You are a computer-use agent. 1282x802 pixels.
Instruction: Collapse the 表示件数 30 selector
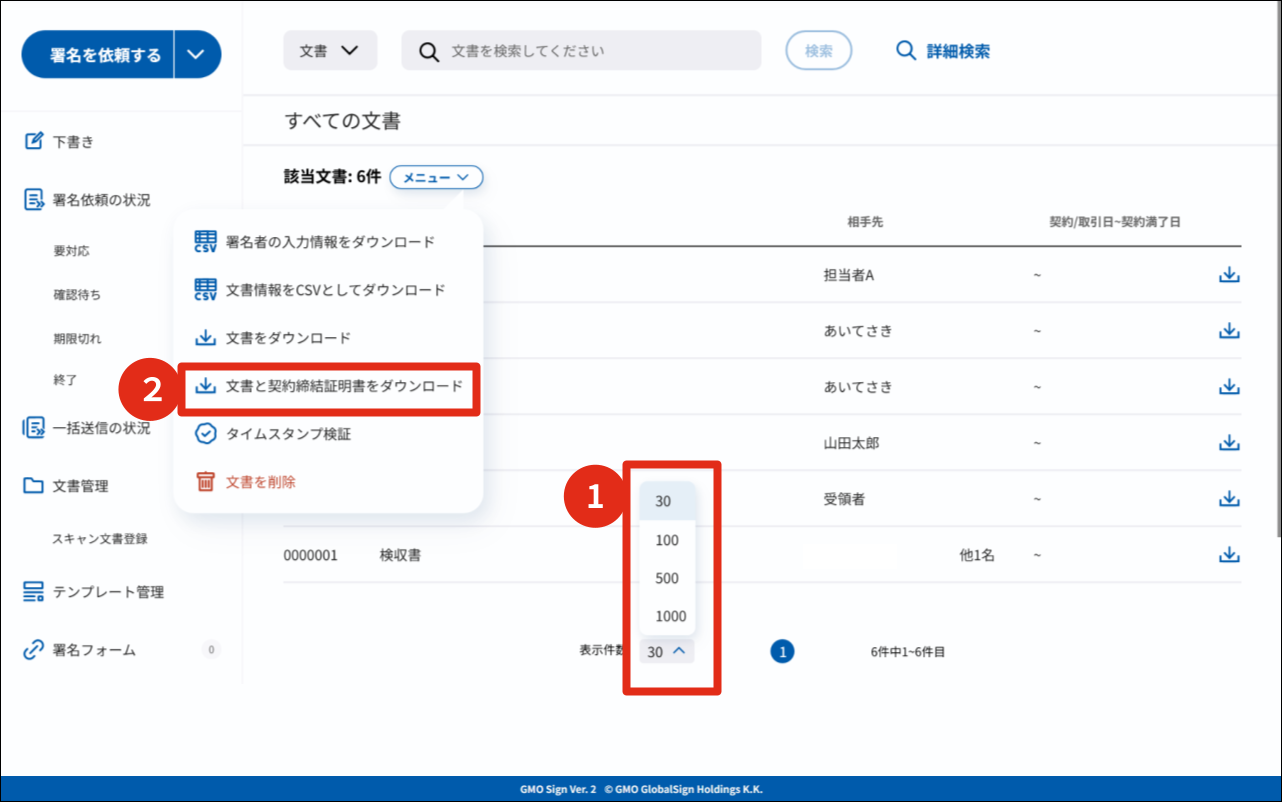click(x=667, y=651)
